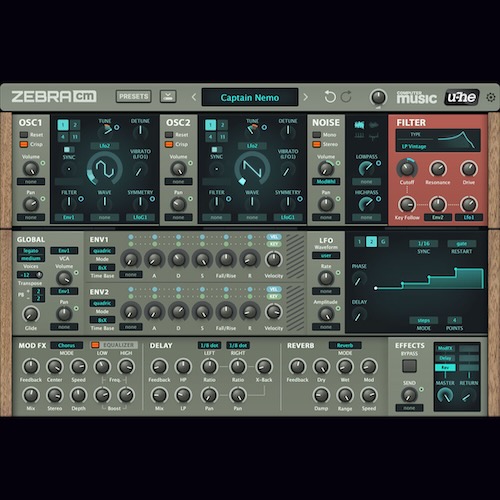The width and height of the screenshot is (500, 500).
Task: Click the Captain Nemo preset name
Action: 250,97
